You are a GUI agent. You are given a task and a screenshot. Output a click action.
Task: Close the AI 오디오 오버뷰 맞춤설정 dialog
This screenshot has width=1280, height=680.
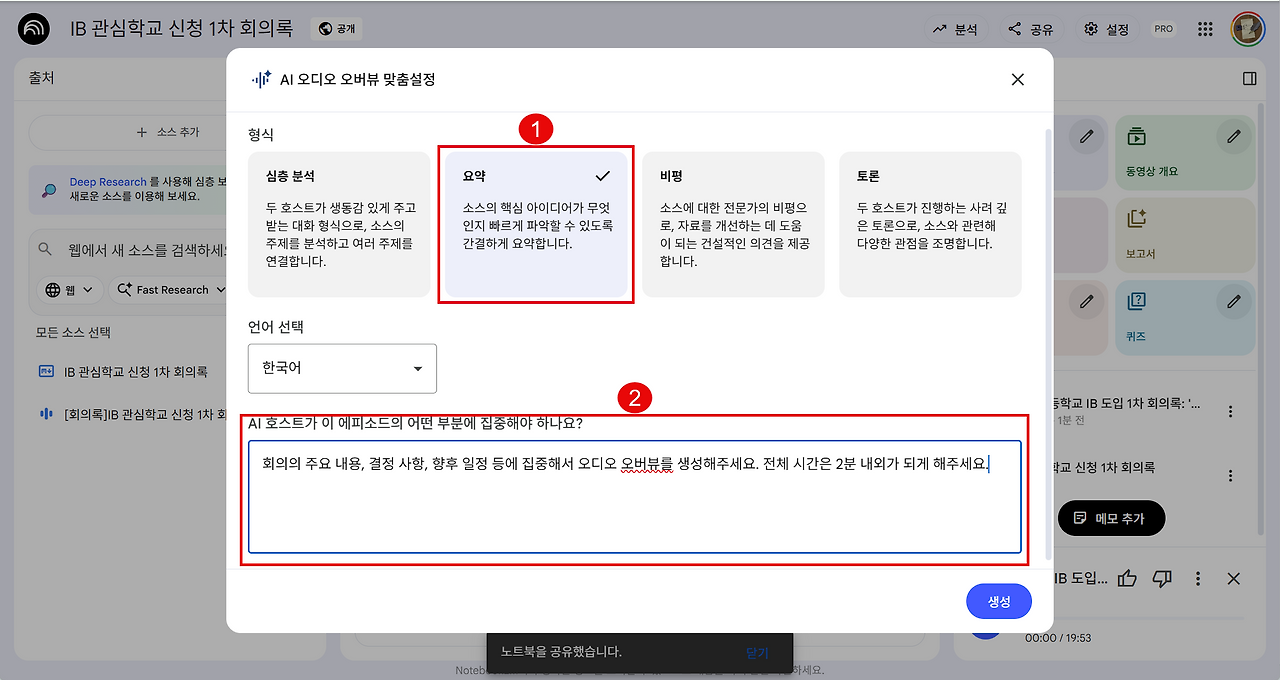pyautogui.click(x=1017, y=80)
